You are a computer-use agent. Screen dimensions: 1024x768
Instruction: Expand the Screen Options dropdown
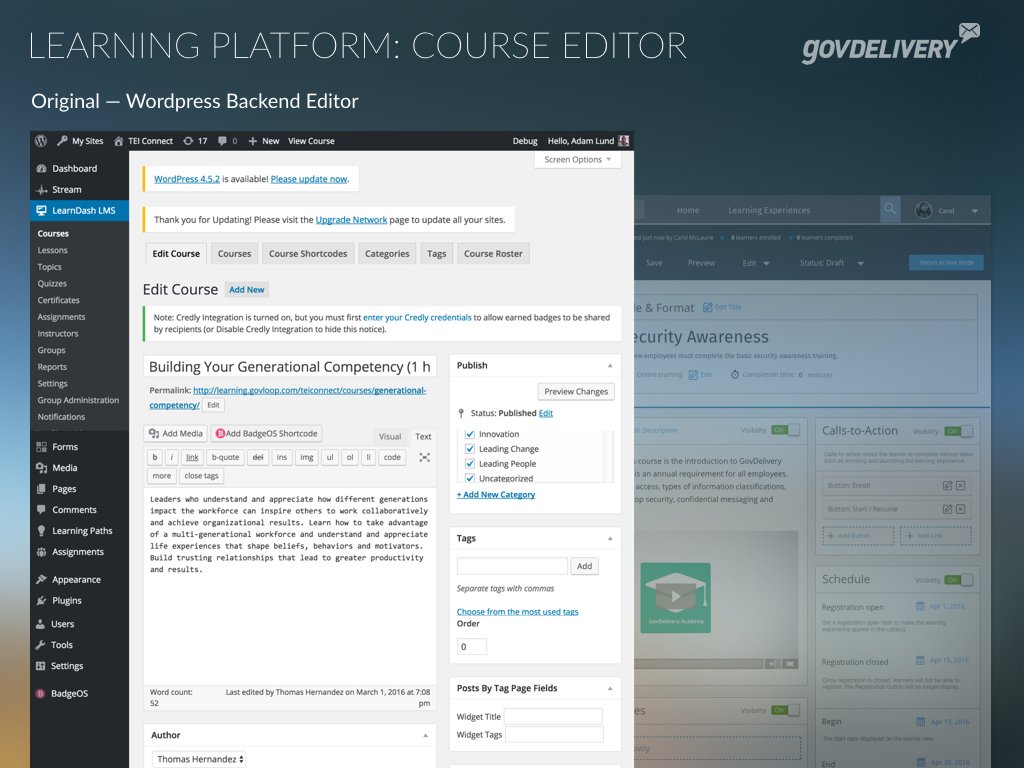578,159
